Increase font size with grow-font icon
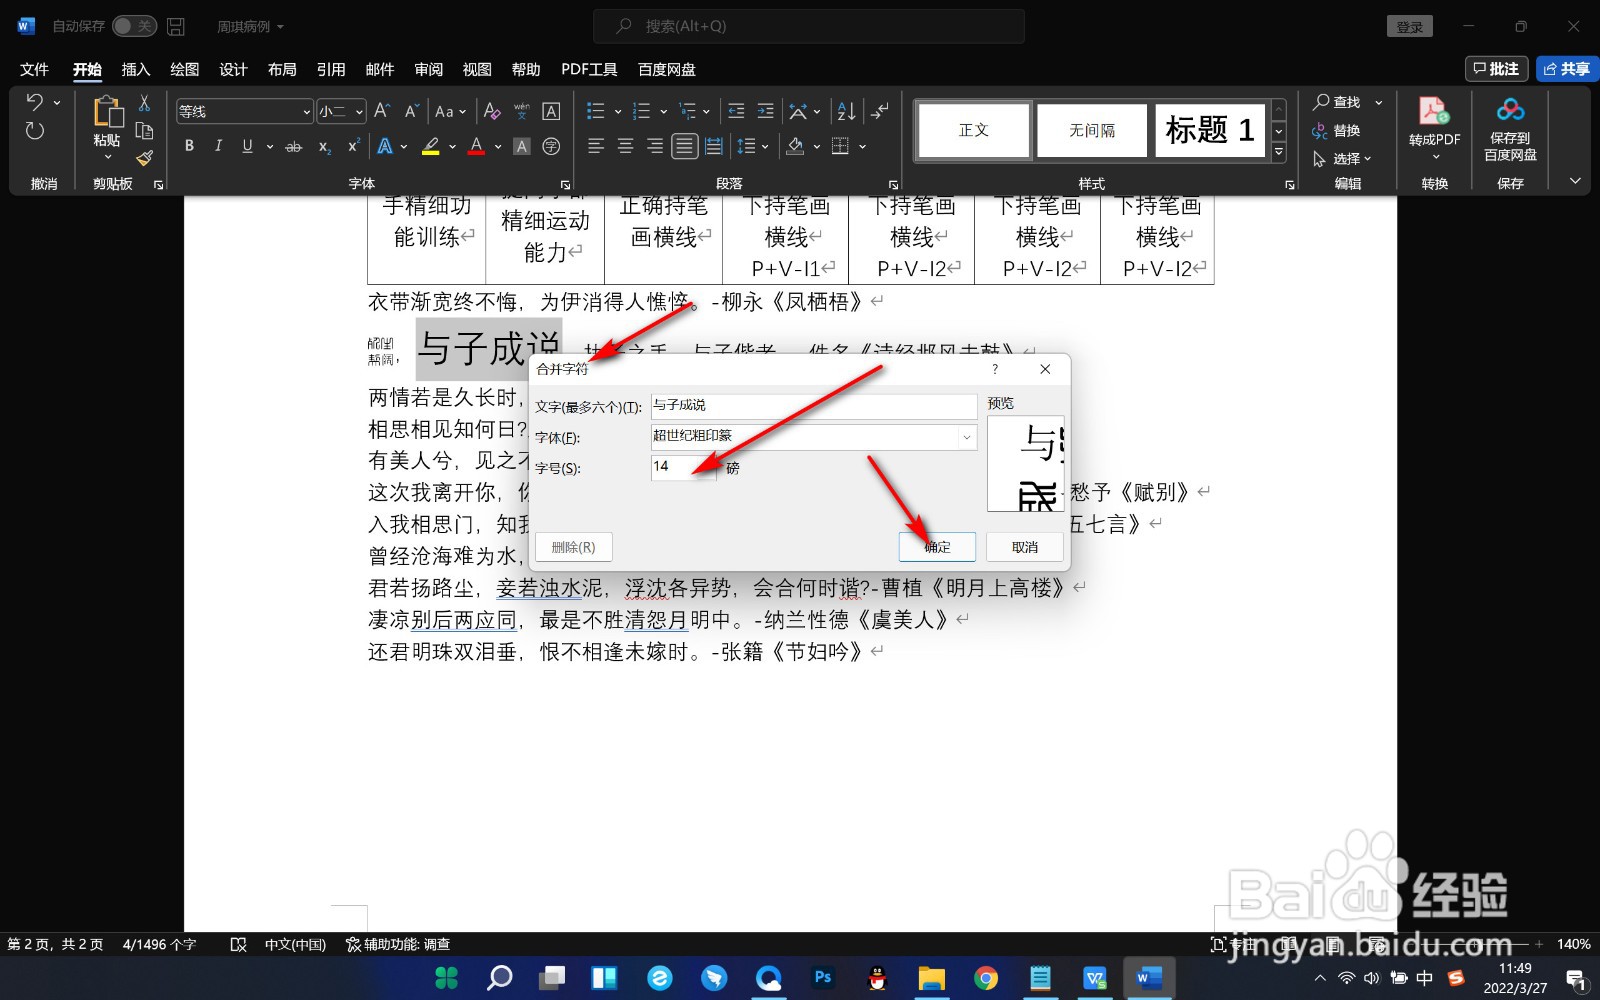The image size is (1600, 1000). 382,111
